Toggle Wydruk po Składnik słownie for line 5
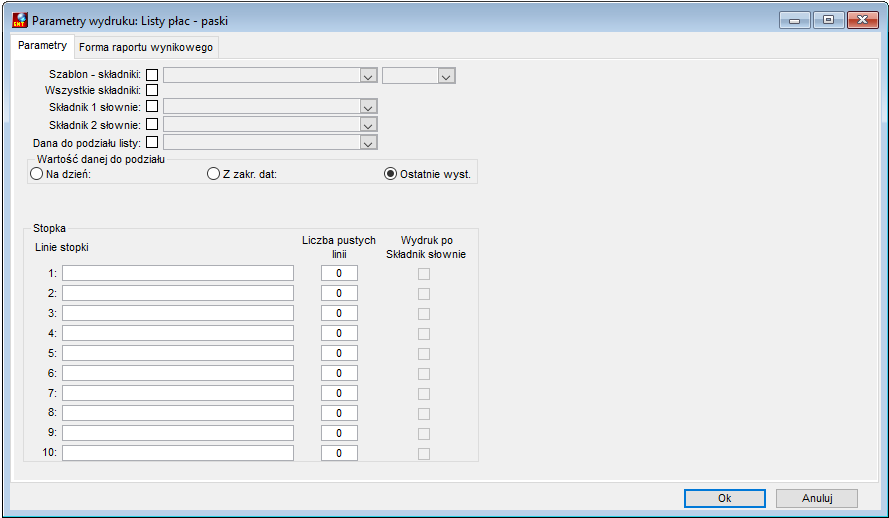The image size is (889, 518). click(x=424, y=354)
